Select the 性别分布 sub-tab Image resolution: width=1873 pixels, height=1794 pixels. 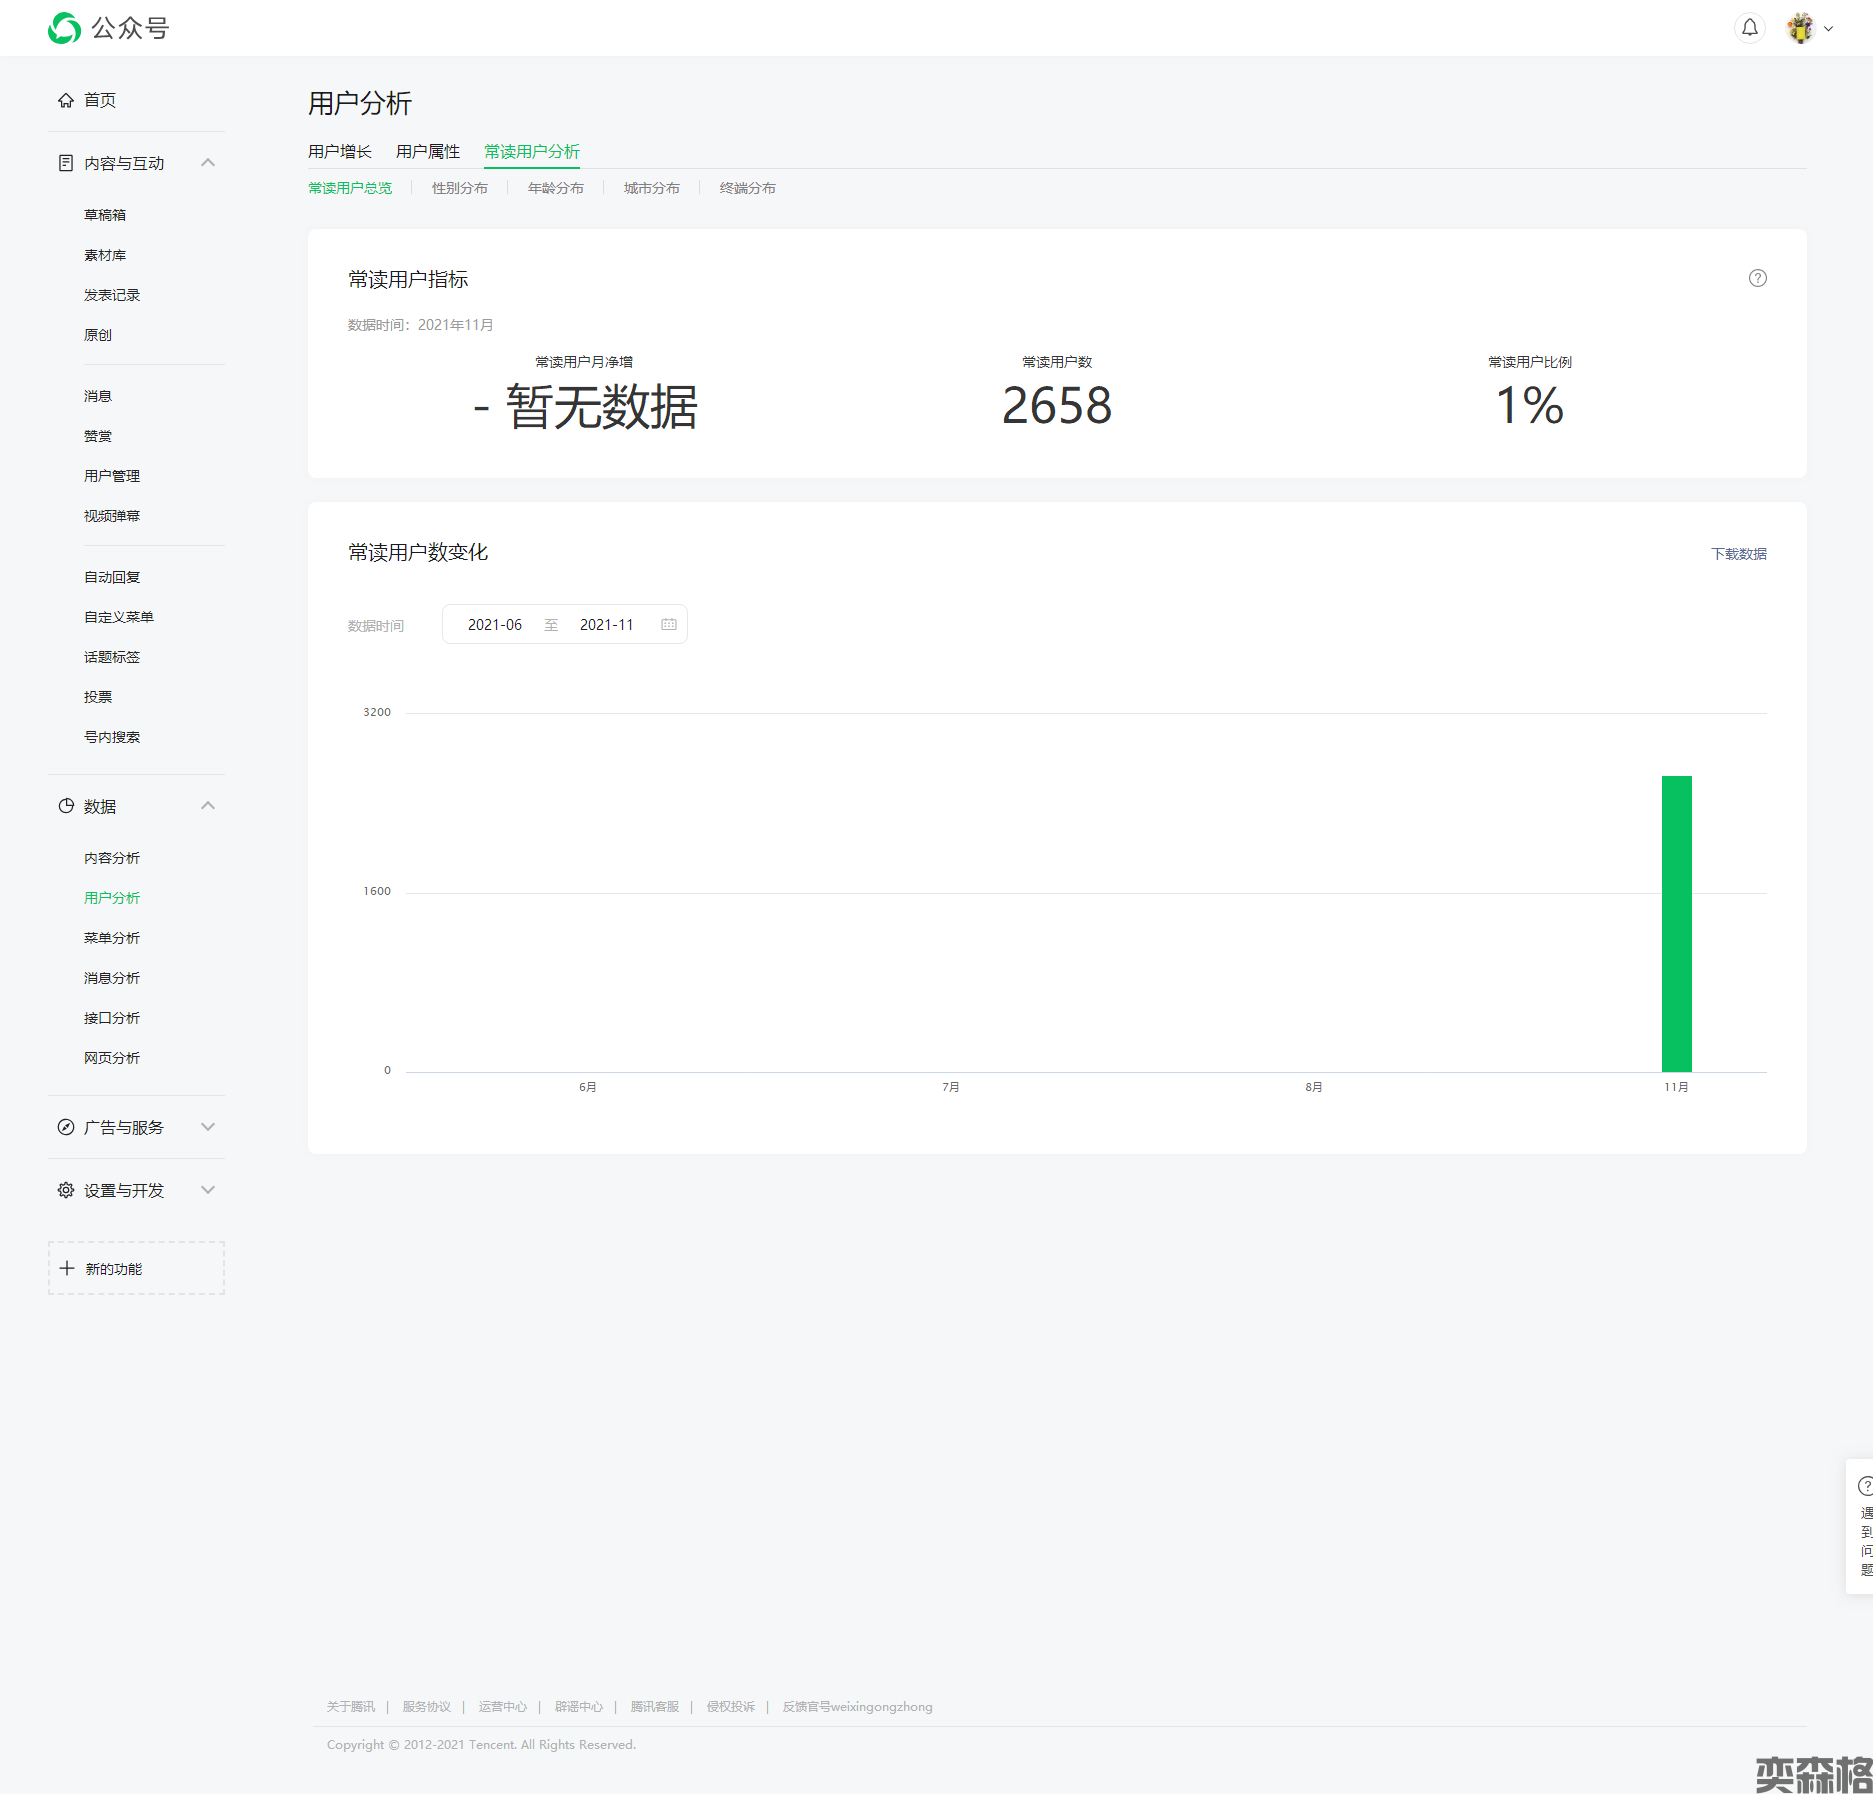click(x=460, y=188)
